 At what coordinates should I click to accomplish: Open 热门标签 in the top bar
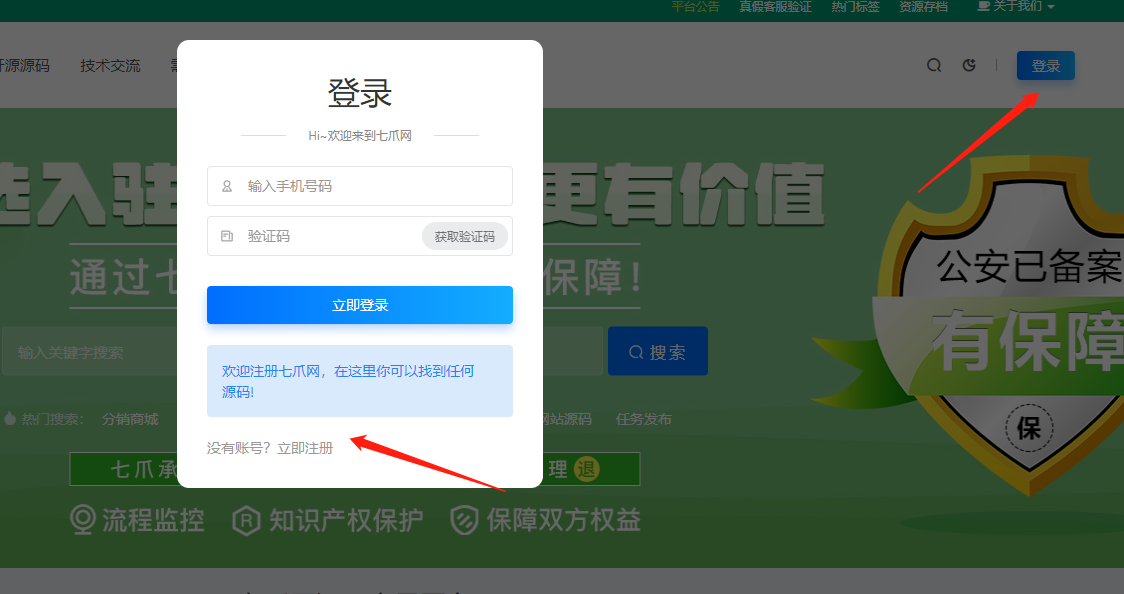tap(855, 6)
